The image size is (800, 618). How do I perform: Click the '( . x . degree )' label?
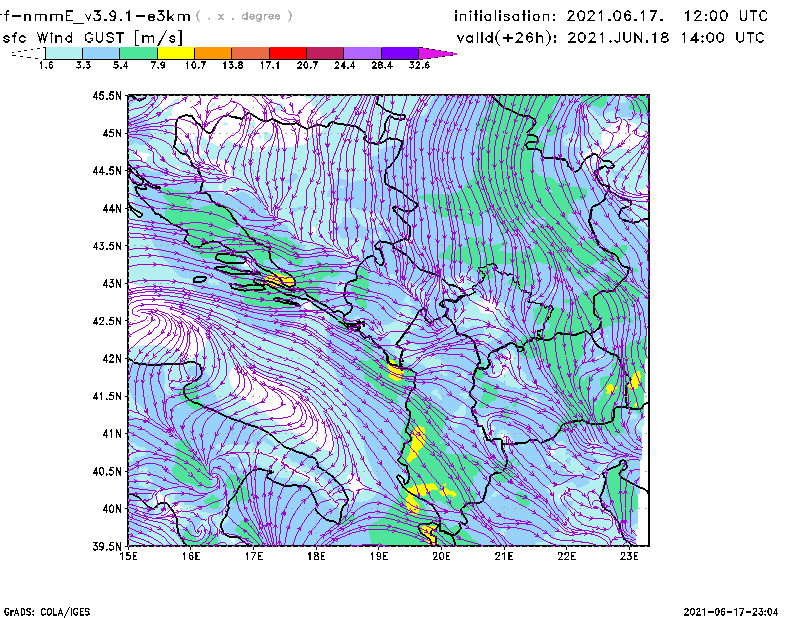[x=244, y=16]
